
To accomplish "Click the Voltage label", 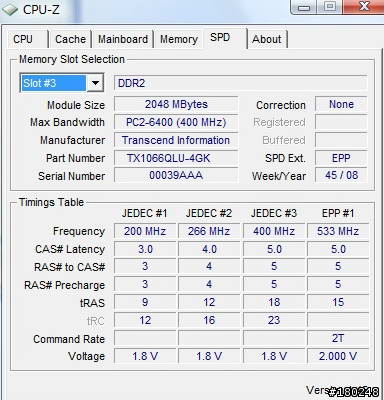I will tap(86, 356).
